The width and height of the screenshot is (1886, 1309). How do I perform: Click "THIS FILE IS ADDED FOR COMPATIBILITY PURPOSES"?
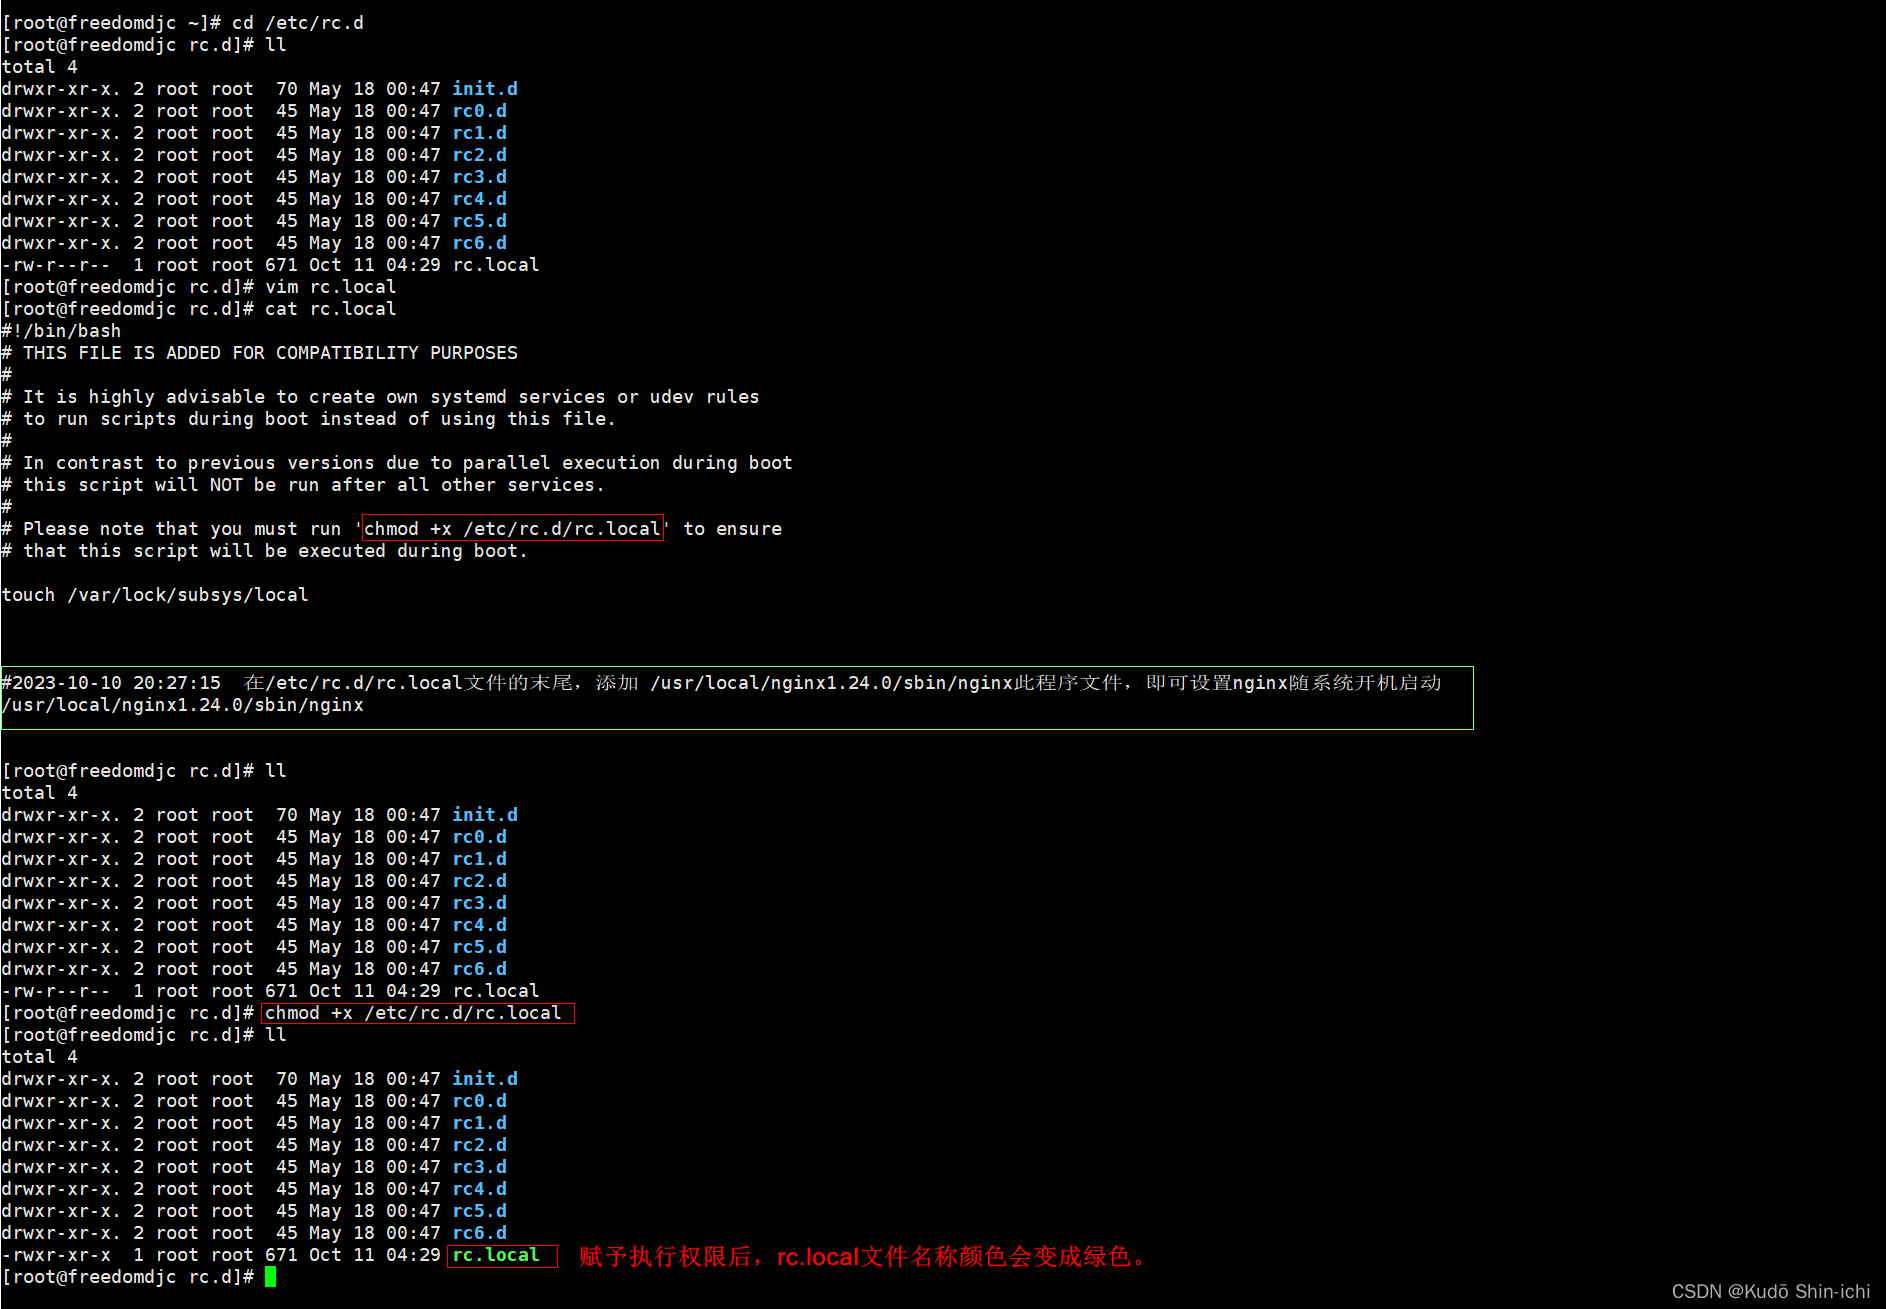tap(271, 353)
